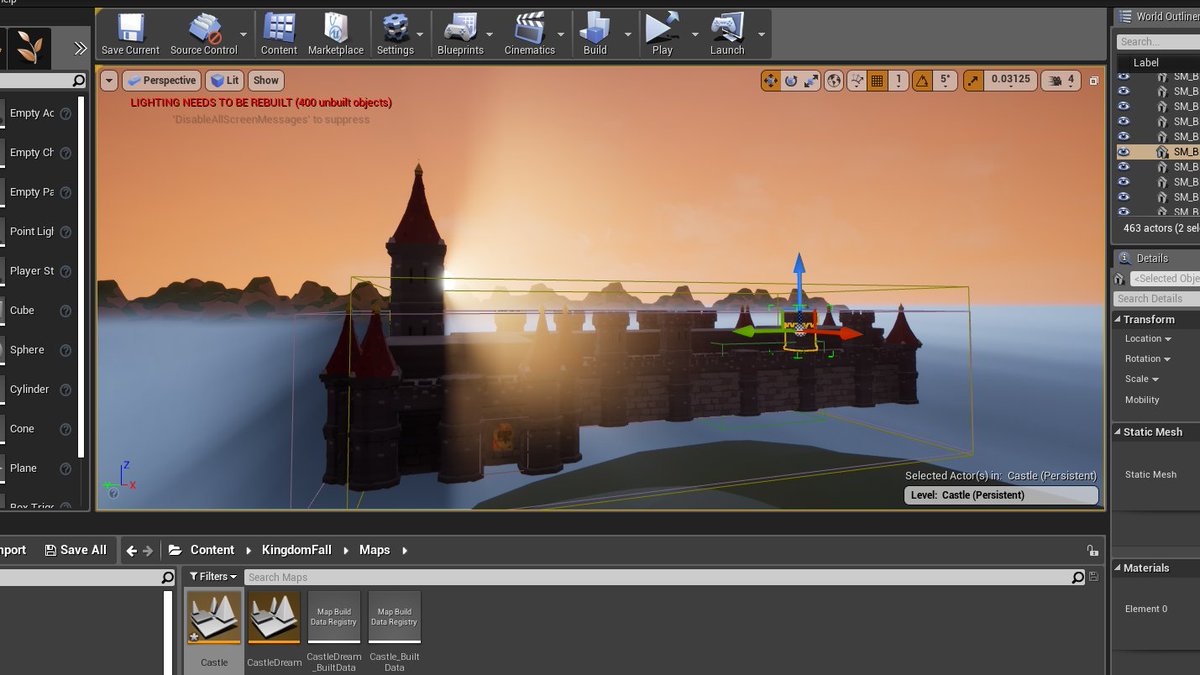Switch to the World Outliner tab
Image resolution: width=1200 pixels, height=675 pixels.
1157,16
